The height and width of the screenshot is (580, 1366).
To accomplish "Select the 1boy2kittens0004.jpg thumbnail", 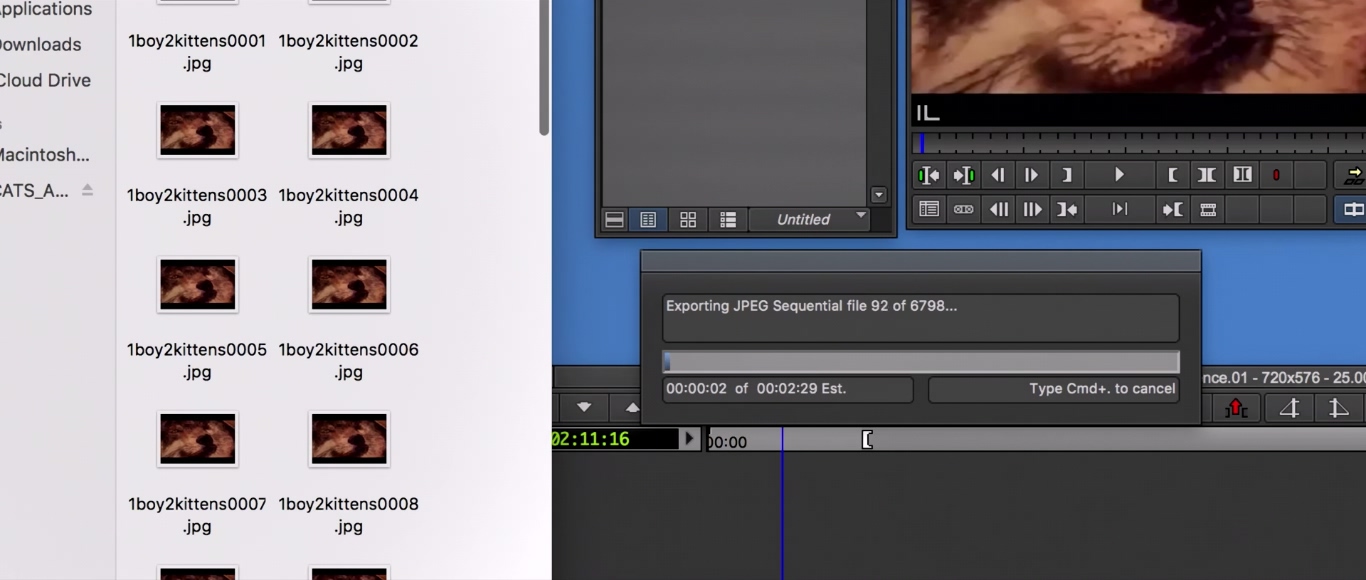I will [349, 130].
